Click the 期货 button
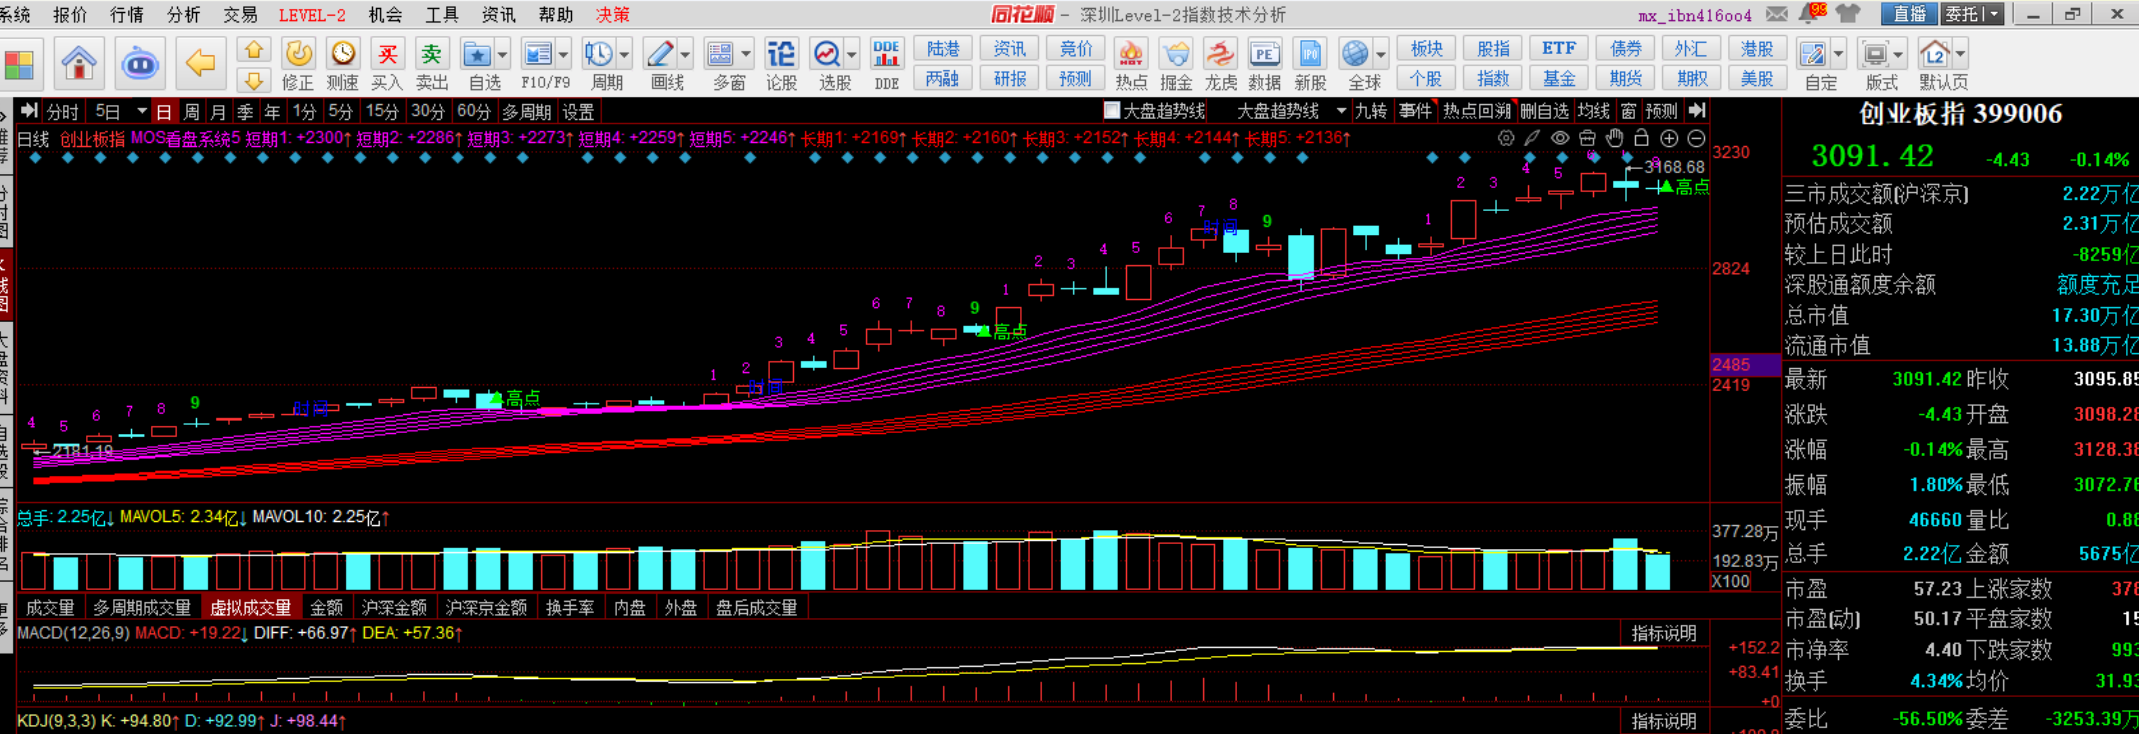Screen dimensions: 2139x734 coord(1625,78)
